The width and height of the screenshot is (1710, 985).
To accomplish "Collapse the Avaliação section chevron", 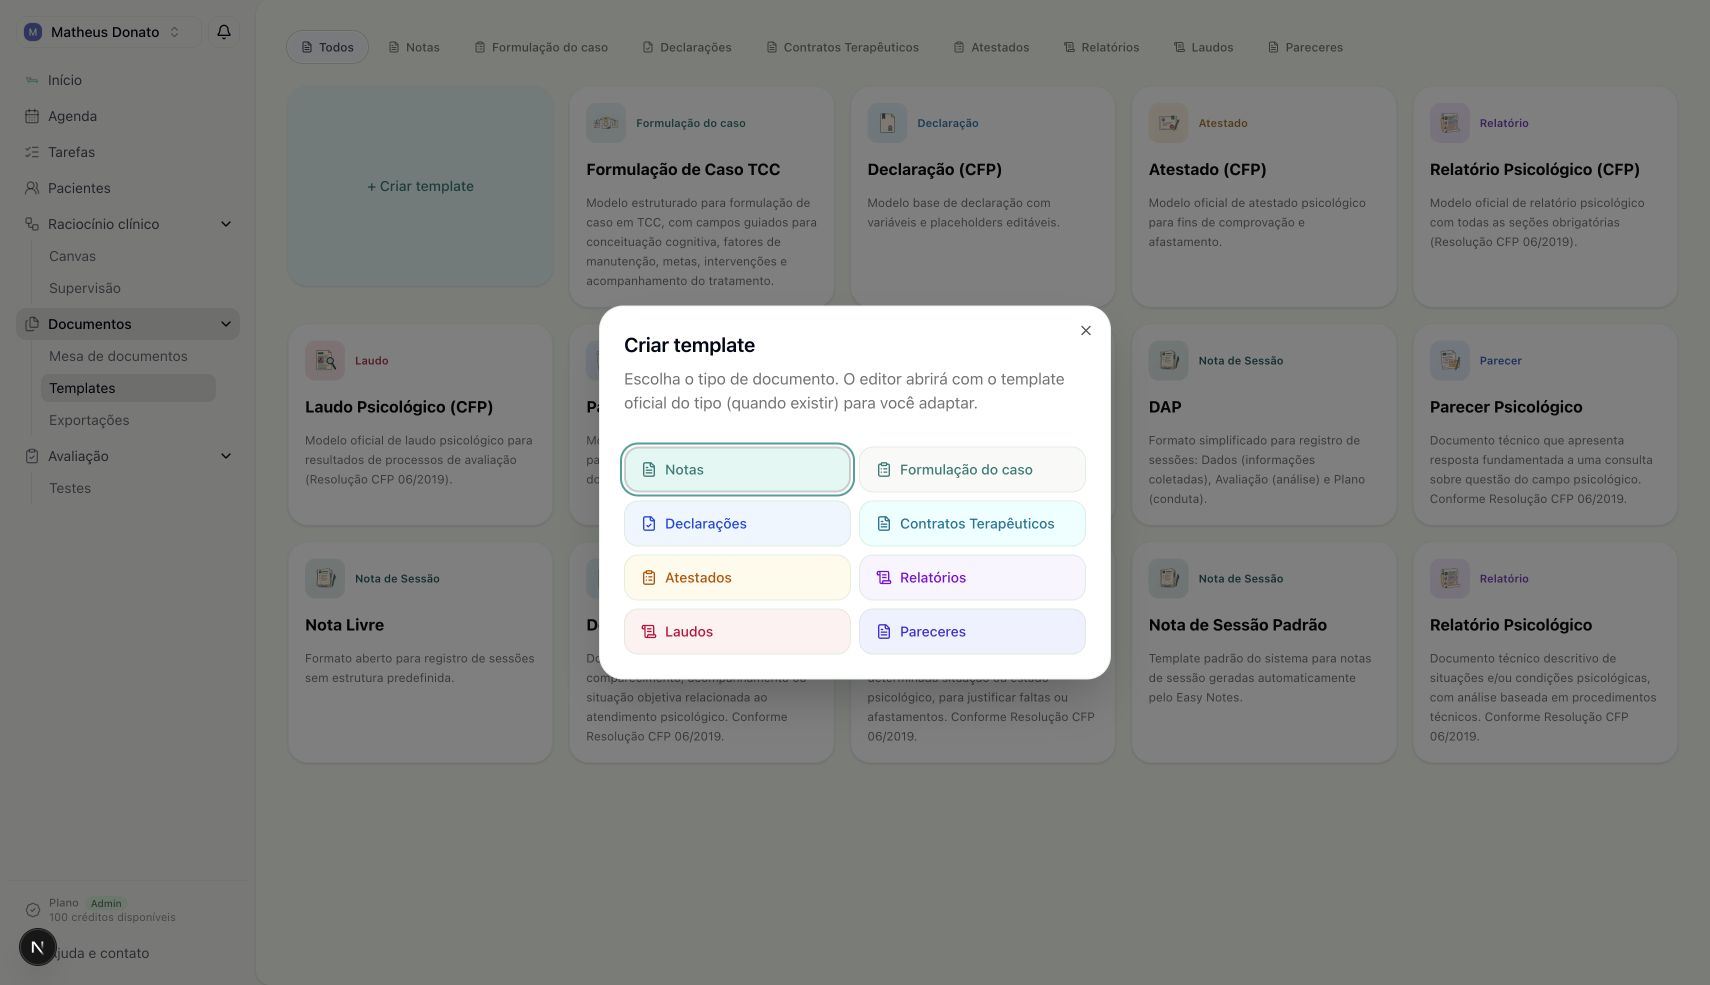I will point(226,456).
